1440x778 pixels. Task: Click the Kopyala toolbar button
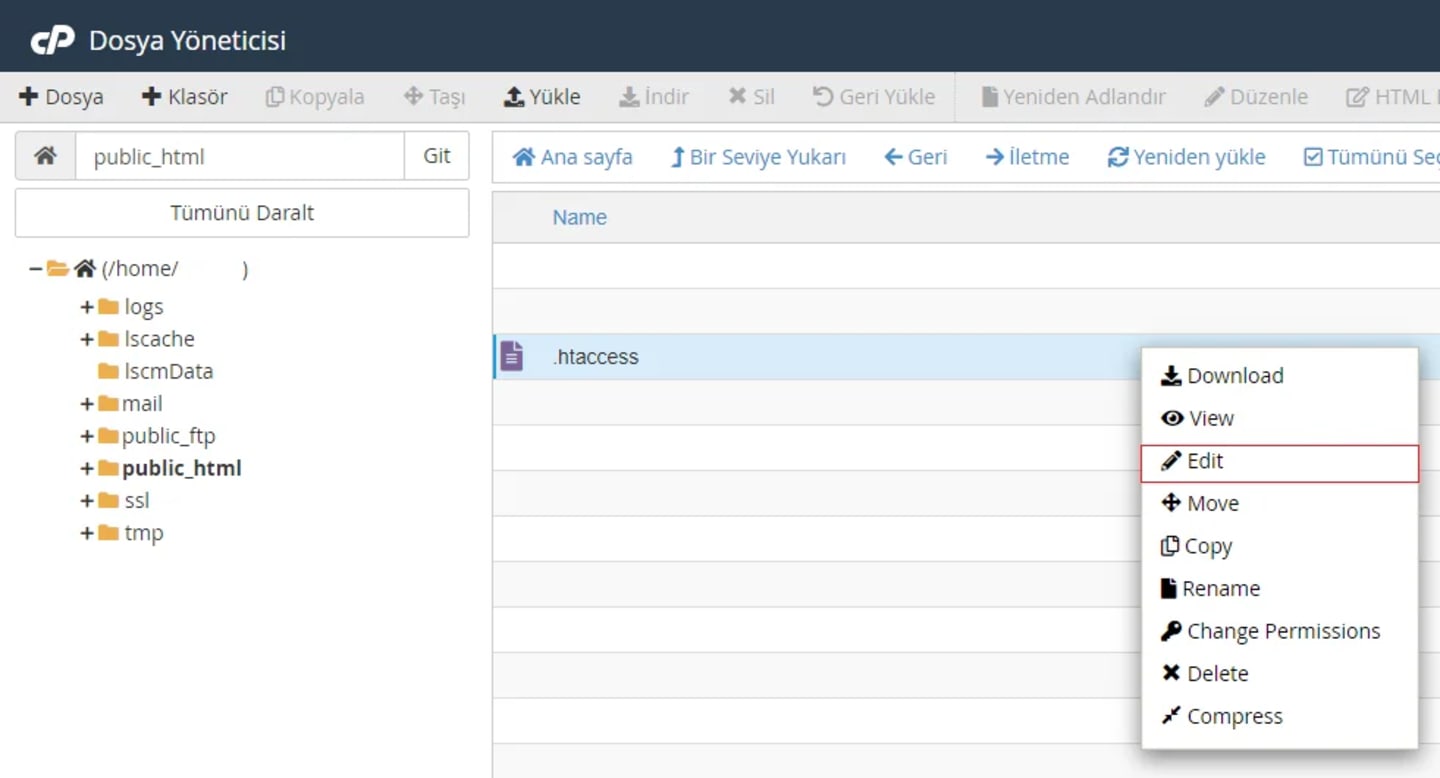coord(314,97)
